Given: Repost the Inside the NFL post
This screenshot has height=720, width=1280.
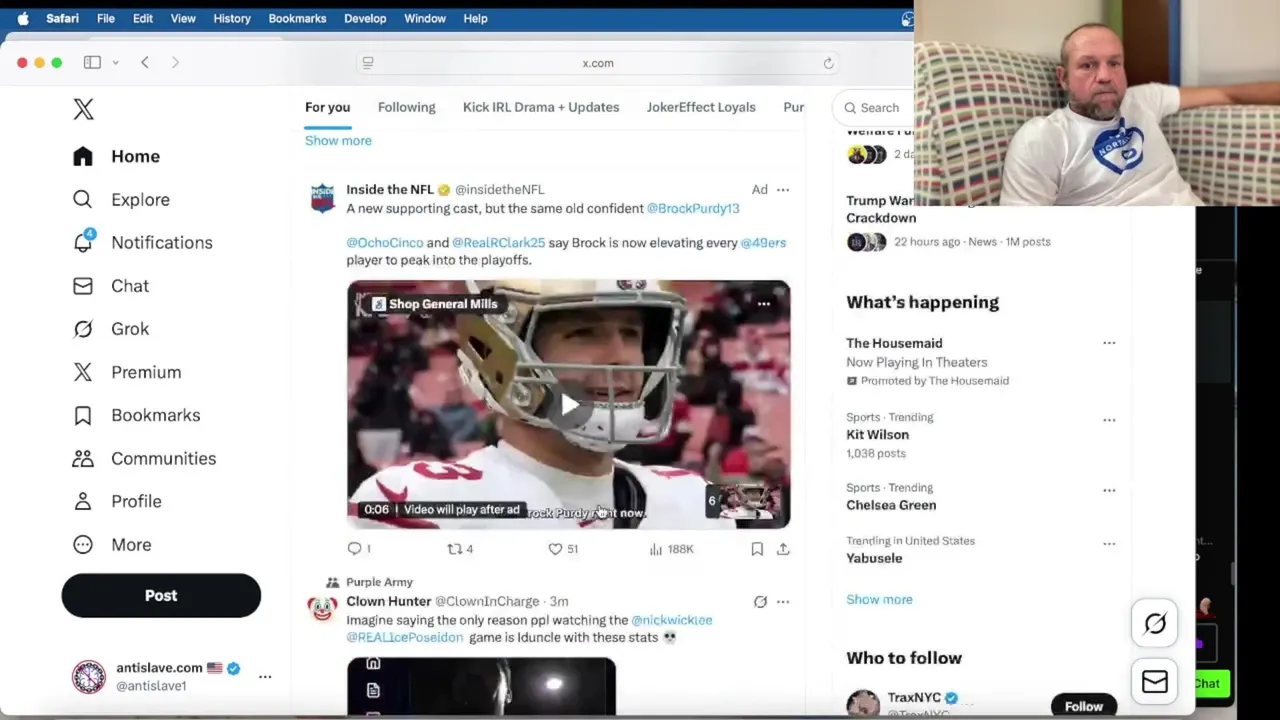Looking at the screenshot, I should (x=460, y=548).
